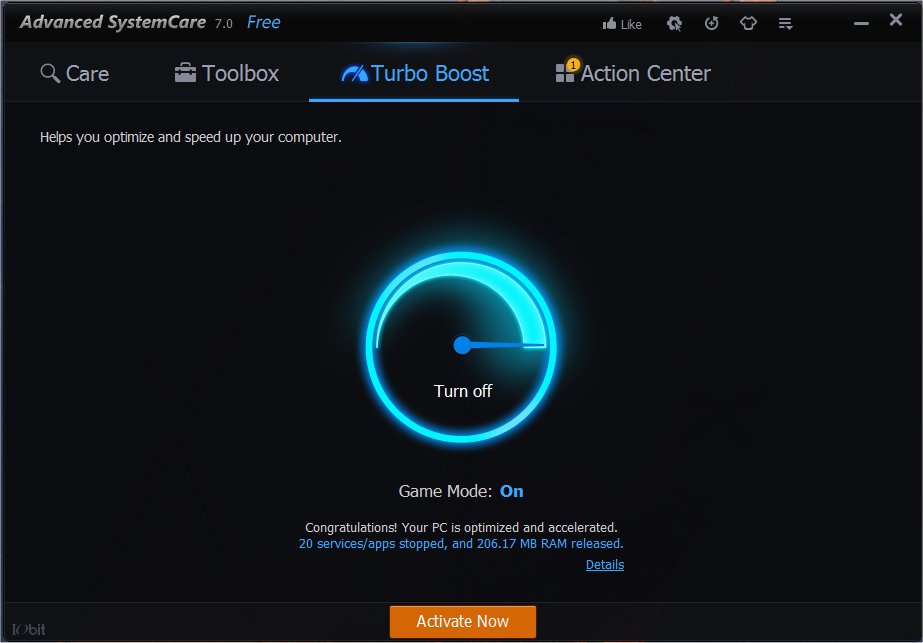Close the Advanced SystemCare window
The image size is (923, 643).
(x=896, y=20)
